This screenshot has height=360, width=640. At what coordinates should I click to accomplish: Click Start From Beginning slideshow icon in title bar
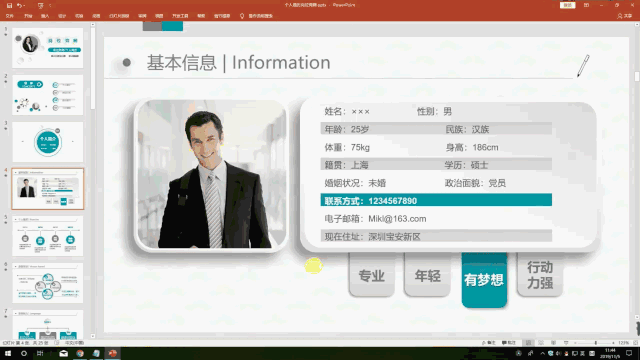pos(40,6)
